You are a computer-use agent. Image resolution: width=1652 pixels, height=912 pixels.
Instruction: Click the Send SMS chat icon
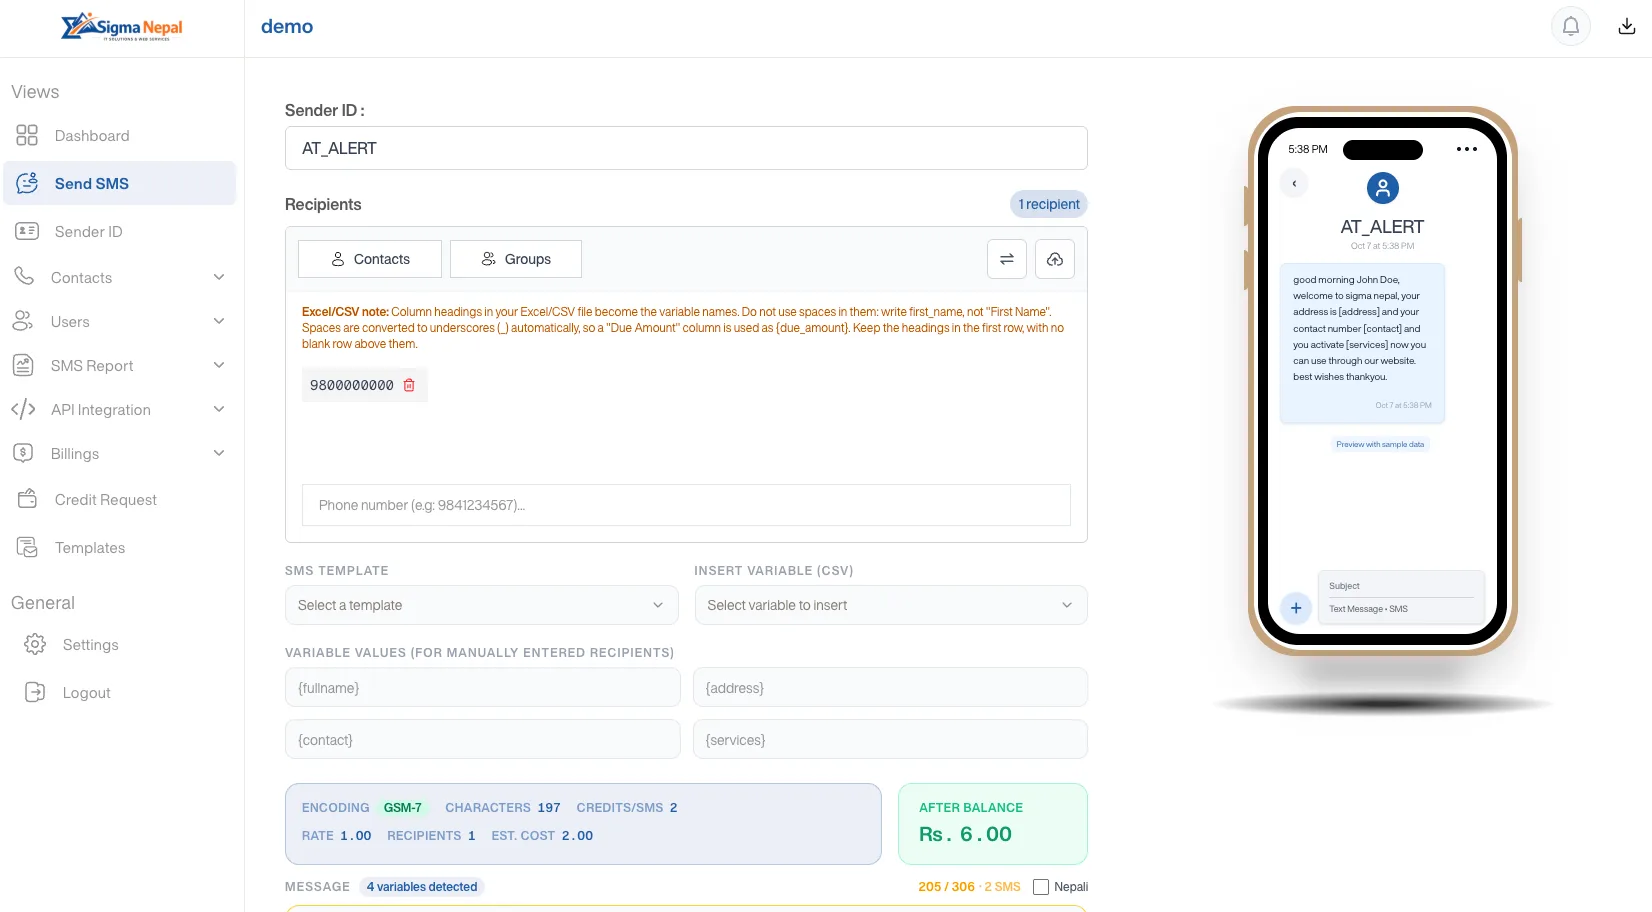pyautogui.click(x=27, y=183)
